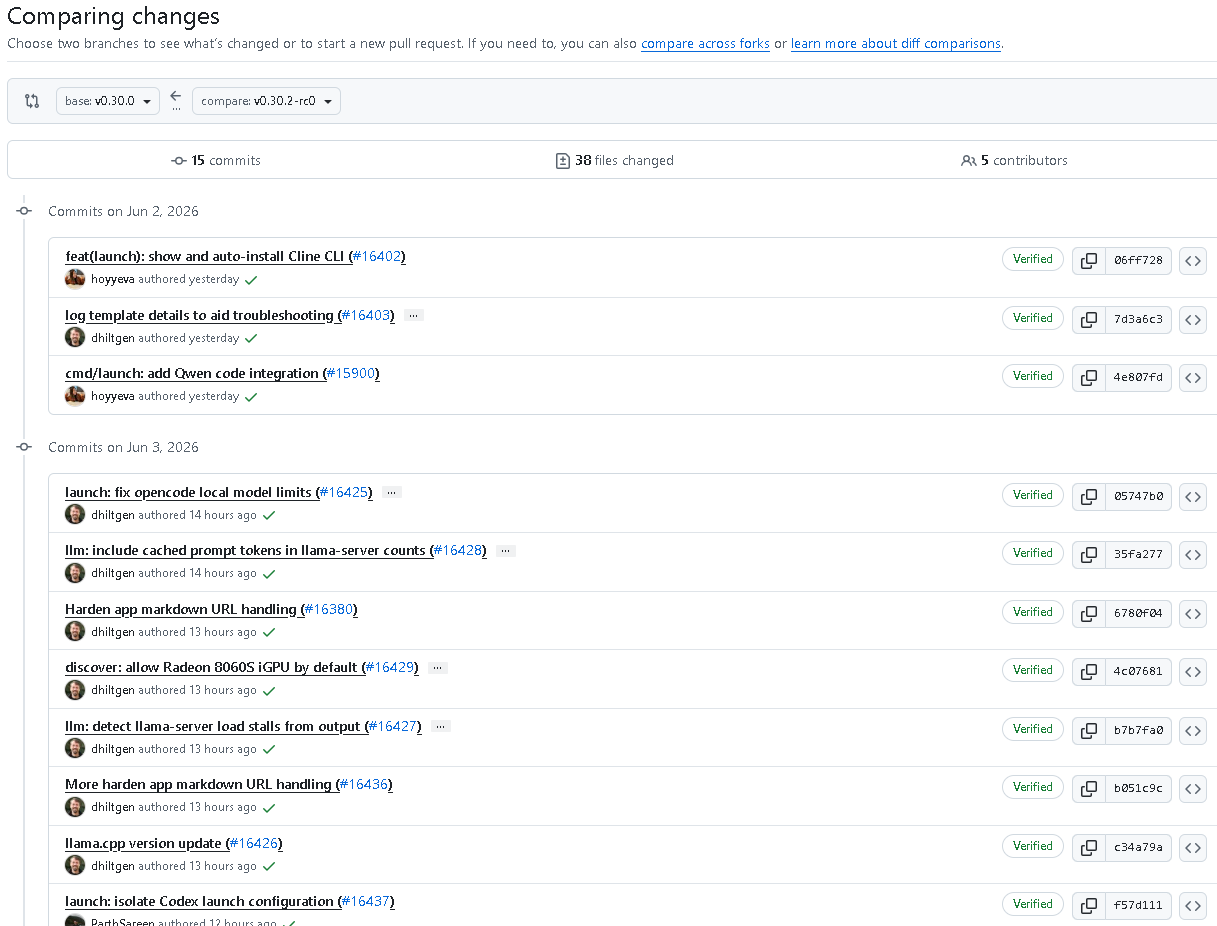Open commit cmd/launch: add Qwen code integration
1217x926 pixels.
click(x=193, y=373)
